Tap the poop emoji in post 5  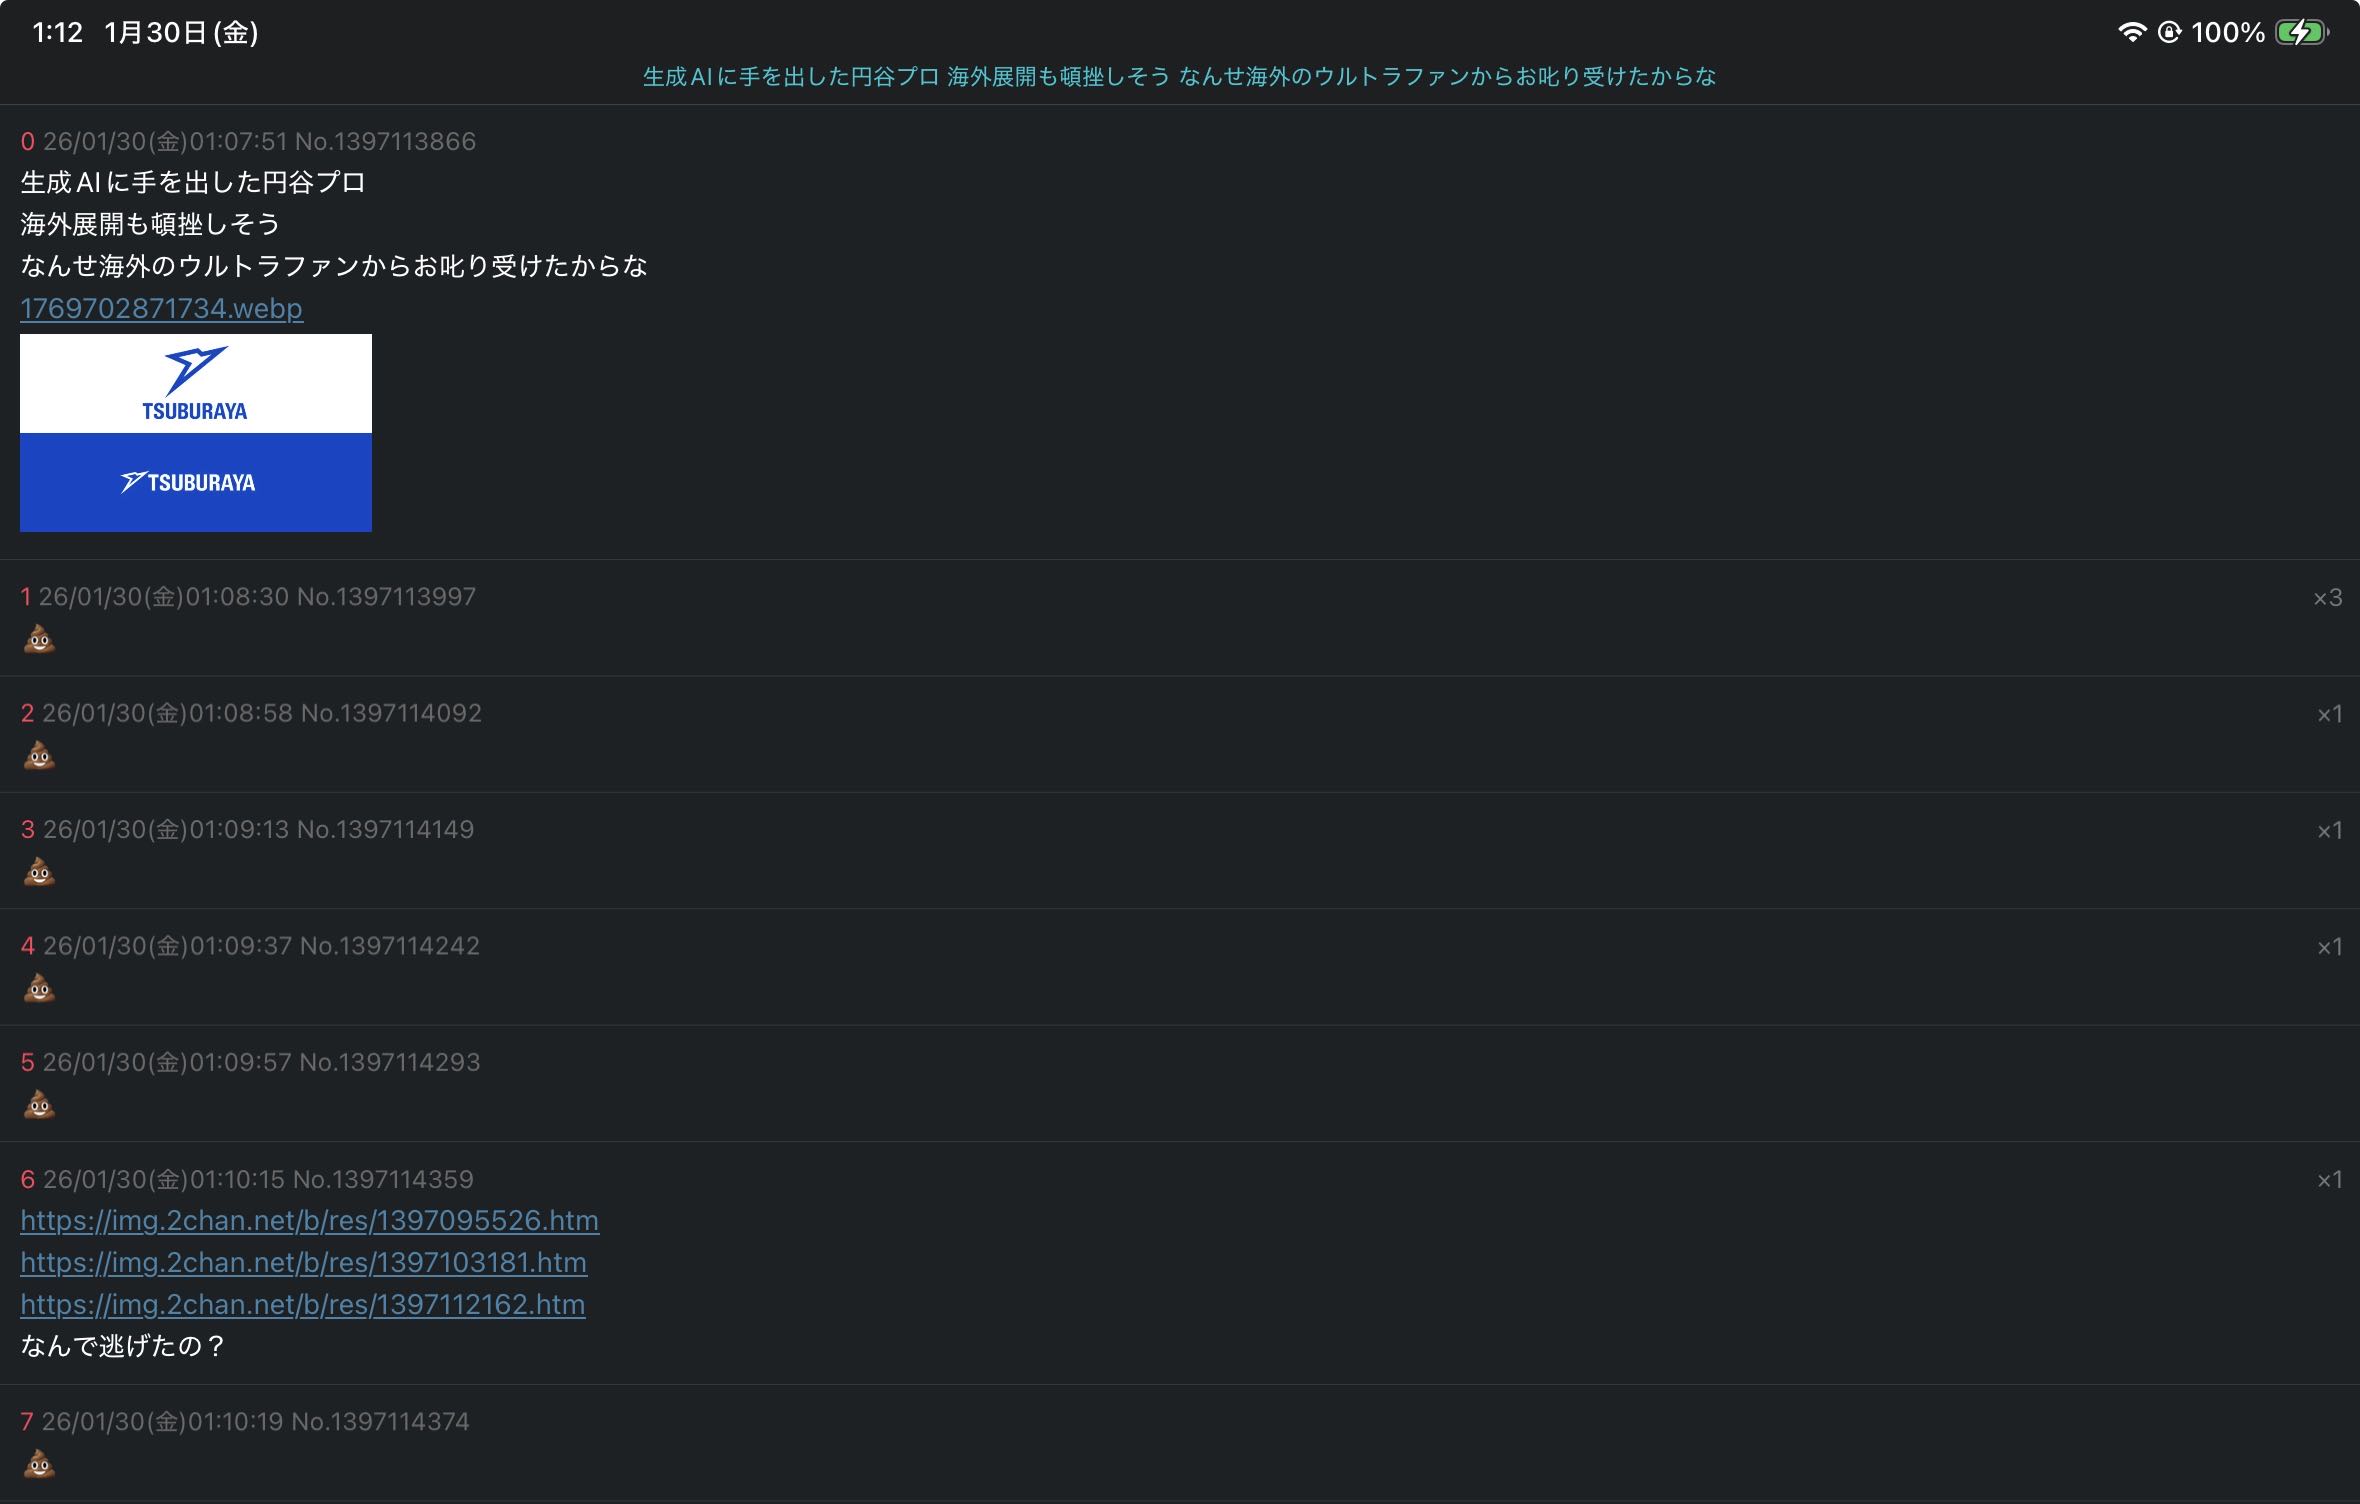39,1104
